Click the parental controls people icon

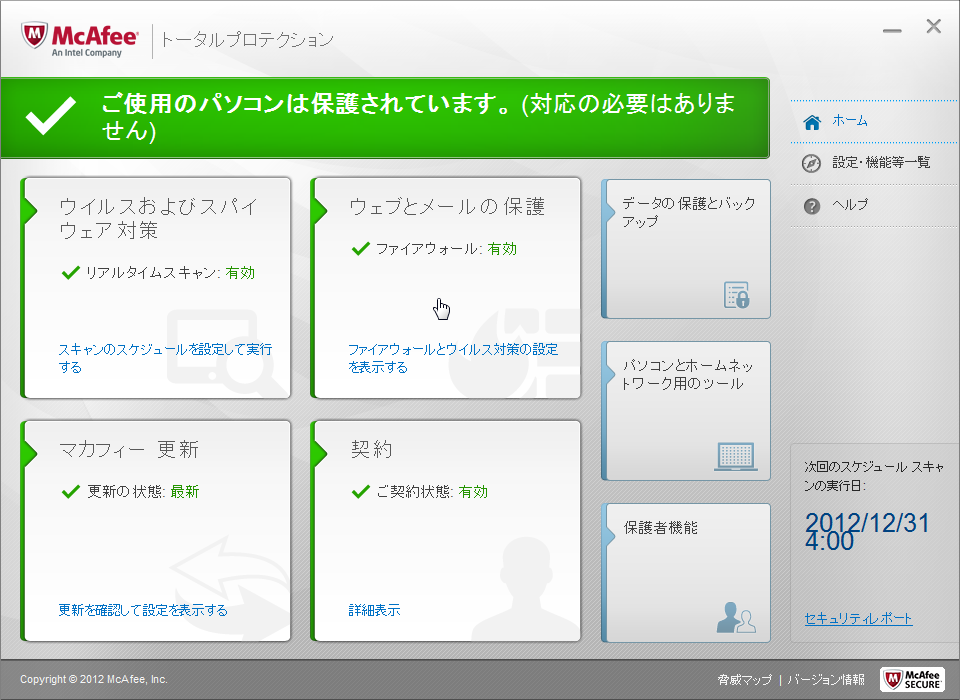point(736,618)
